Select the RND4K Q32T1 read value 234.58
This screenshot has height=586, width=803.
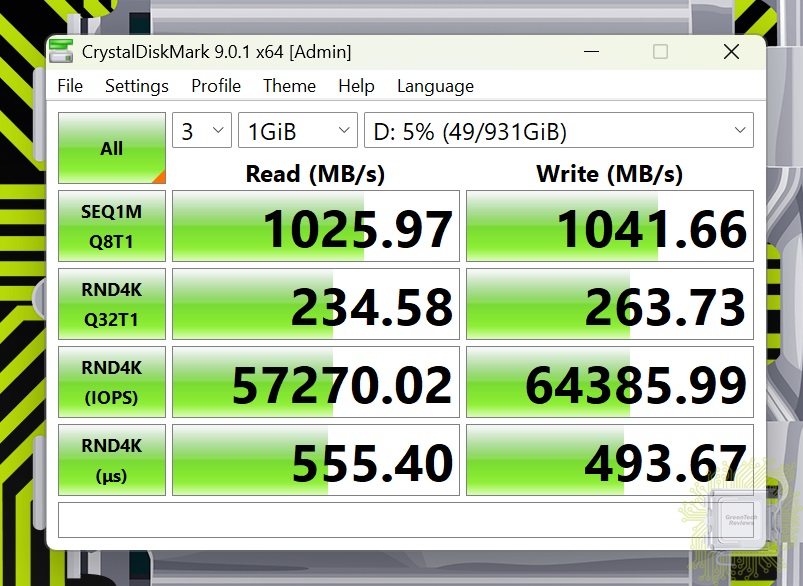click(x=316, y=304)
